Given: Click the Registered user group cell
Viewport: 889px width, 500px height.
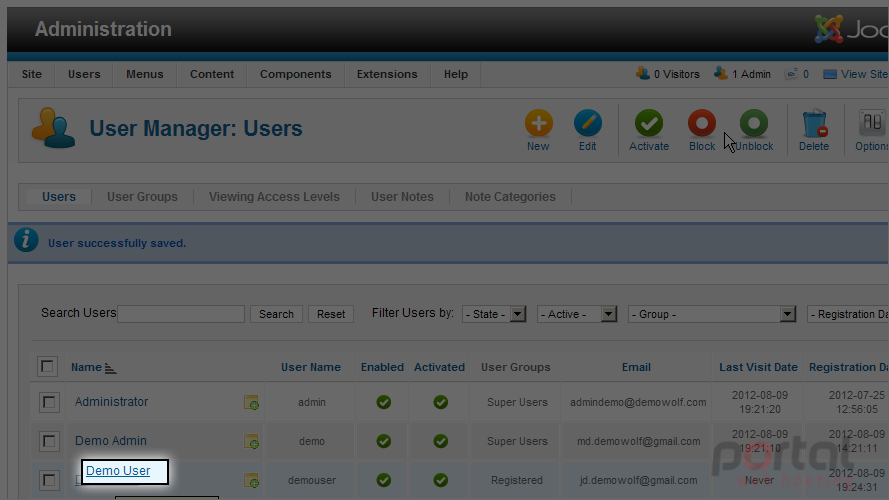Looking at the screenshot, I should tap(517, 480).
